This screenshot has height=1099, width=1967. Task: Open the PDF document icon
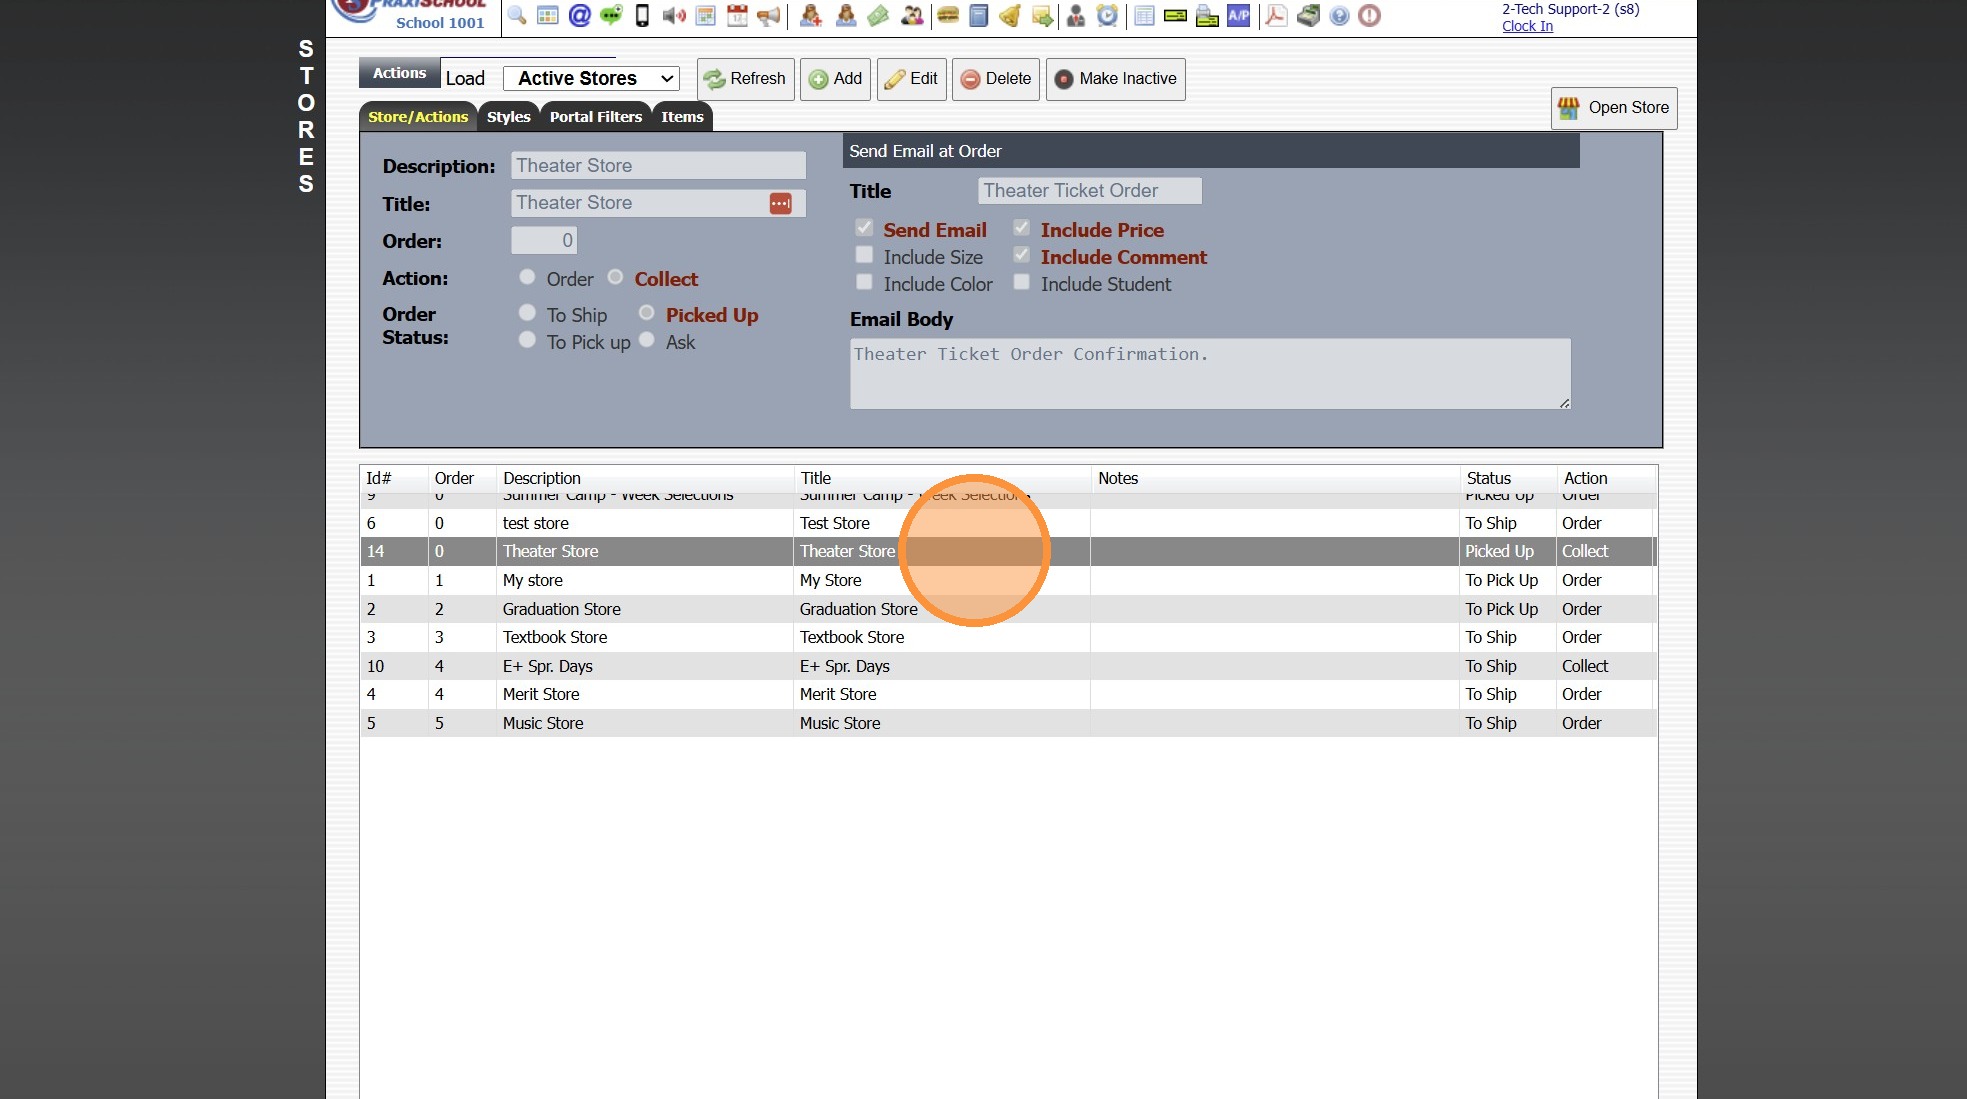click(1275, 15)
